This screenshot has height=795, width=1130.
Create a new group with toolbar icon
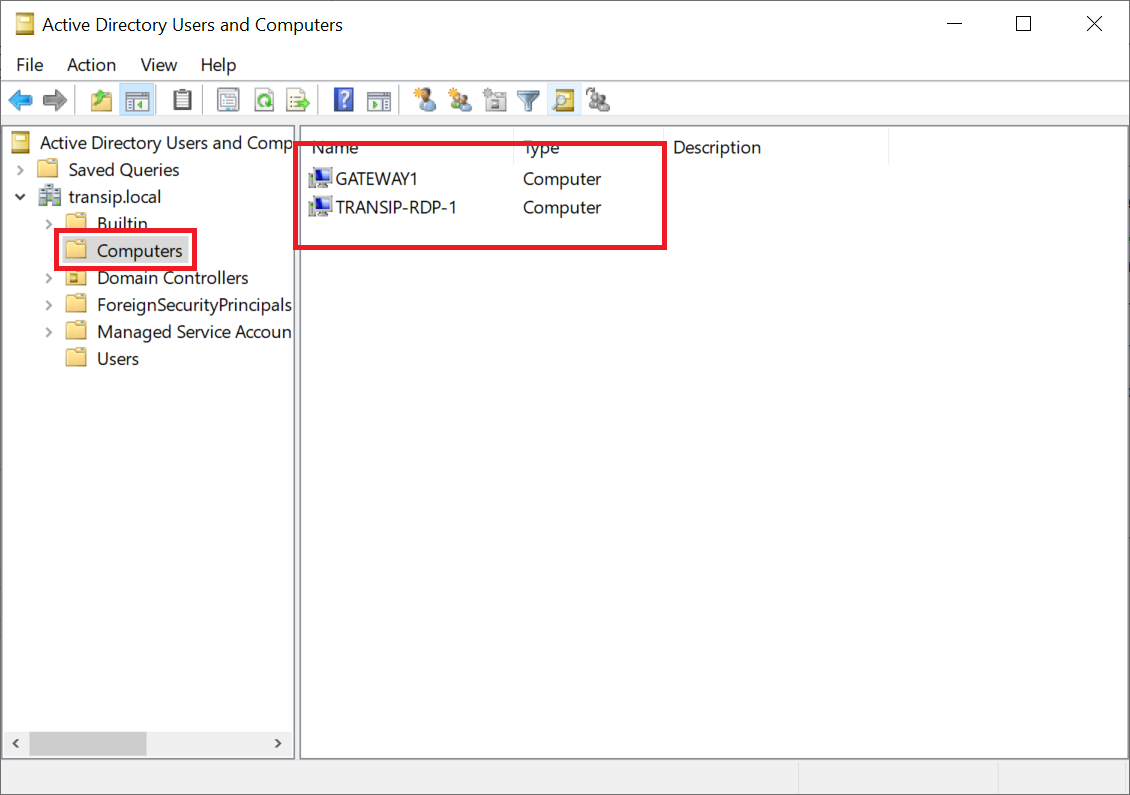(459, 100)
